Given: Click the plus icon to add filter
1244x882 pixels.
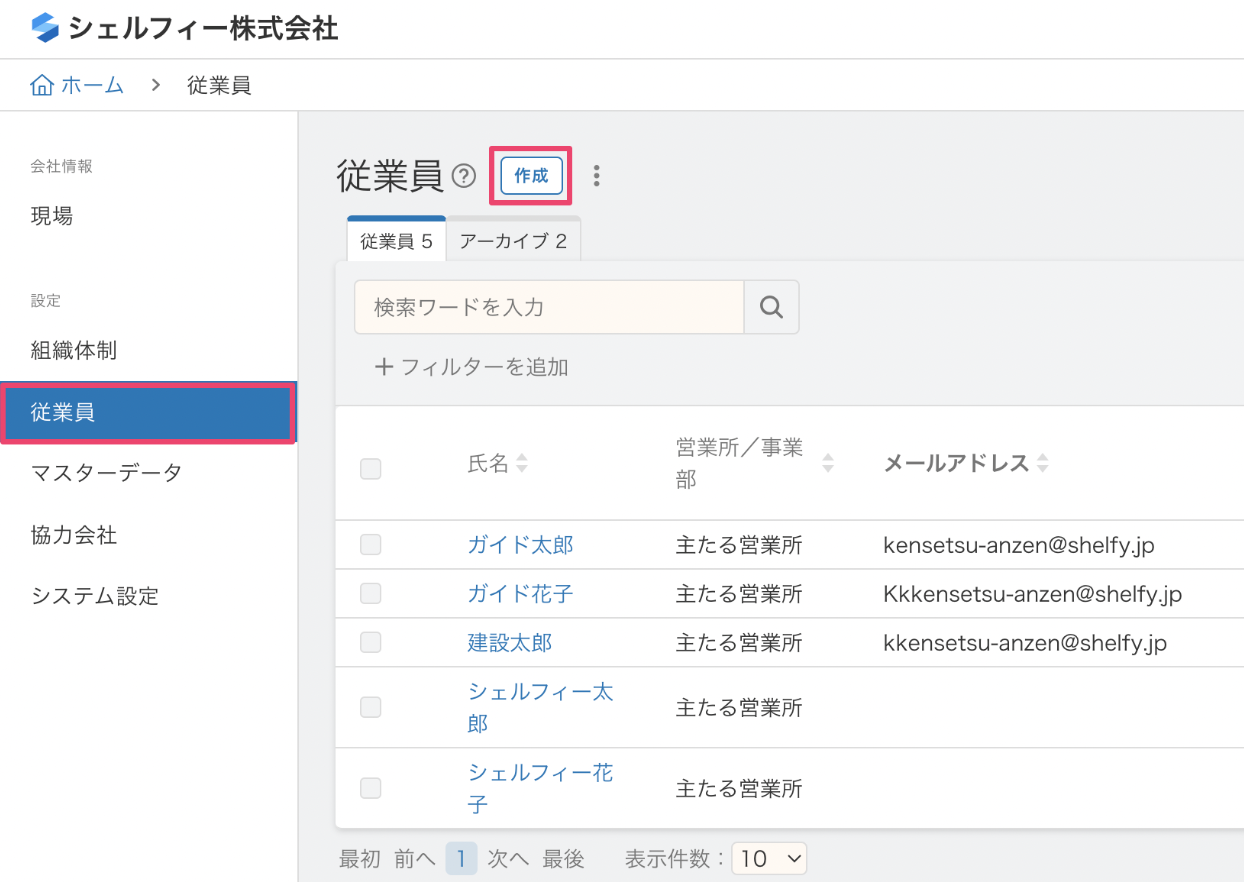Looking at the screenshot, I should click(383, 367).
